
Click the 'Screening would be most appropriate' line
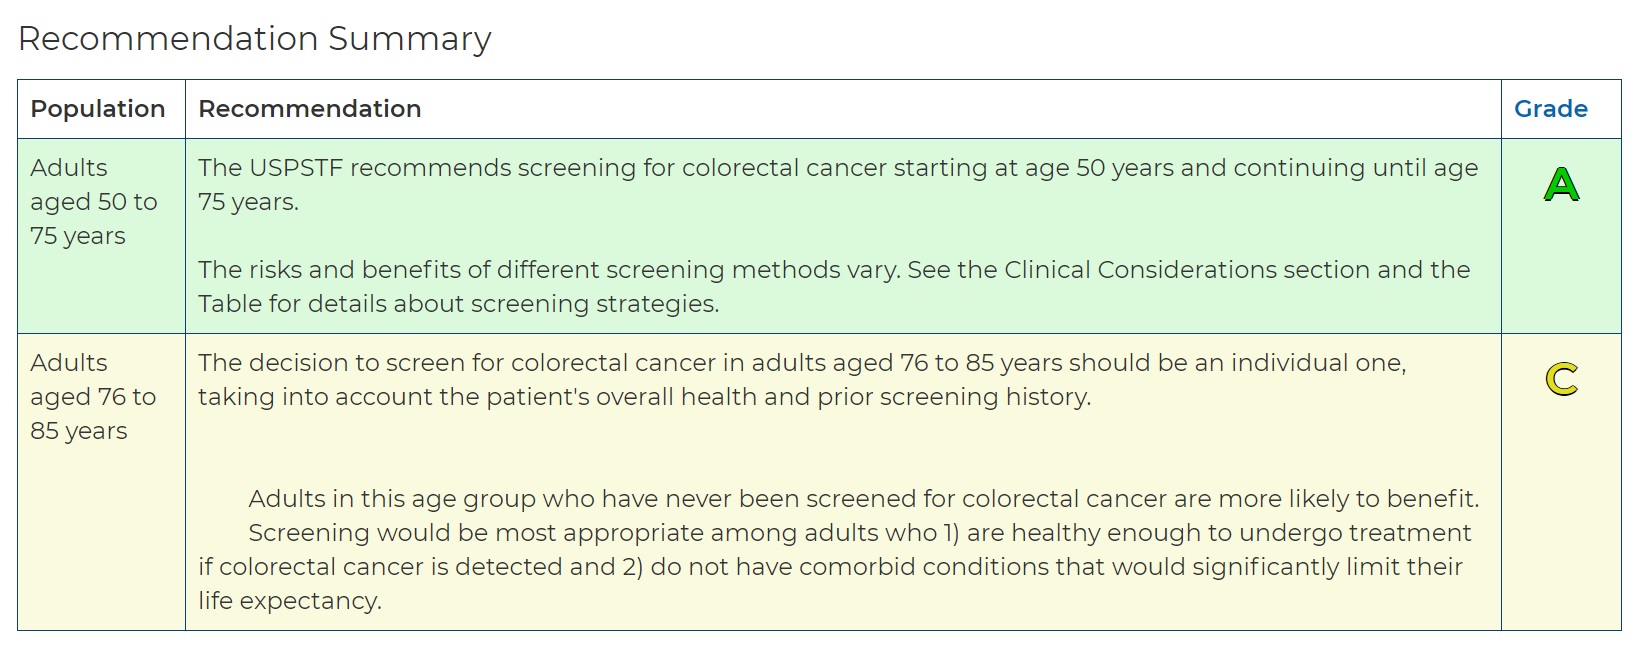[860, 533]
